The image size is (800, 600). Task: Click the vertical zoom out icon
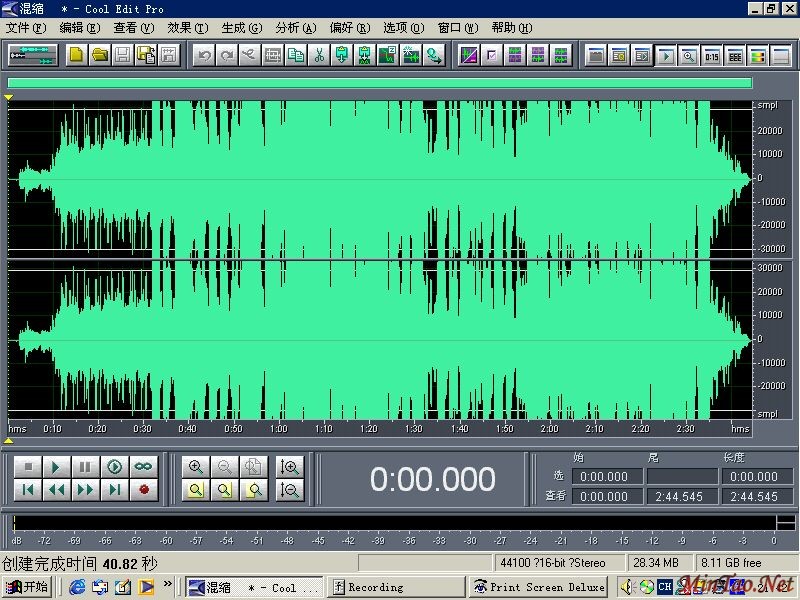click(290, 490)
